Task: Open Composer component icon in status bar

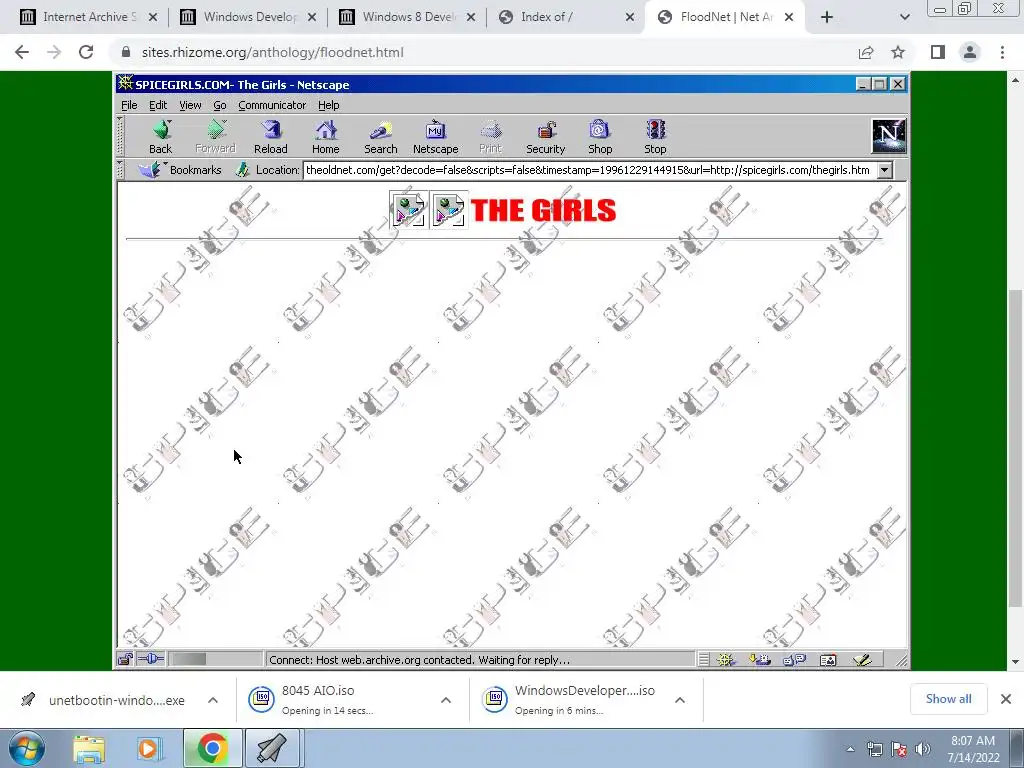Action: [x=862, y=660]
